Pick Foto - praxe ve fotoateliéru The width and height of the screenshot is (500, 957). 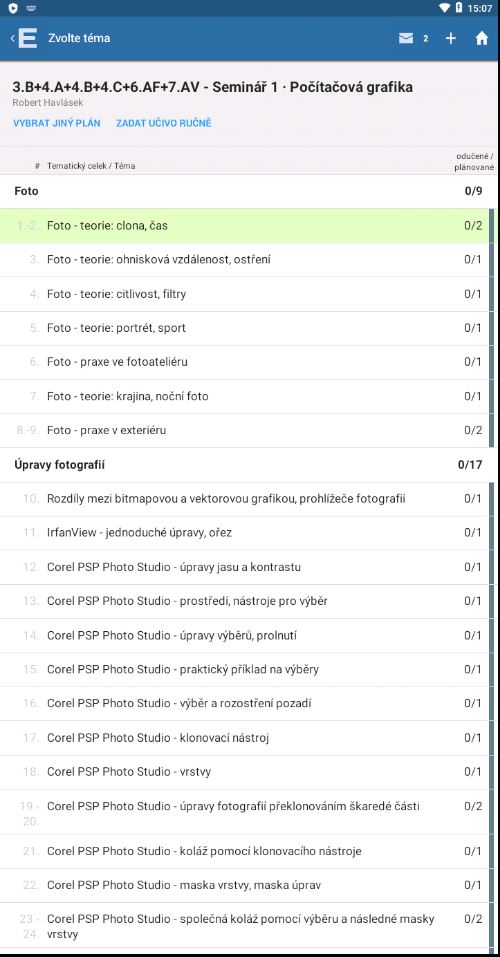(x=247, y=362)
